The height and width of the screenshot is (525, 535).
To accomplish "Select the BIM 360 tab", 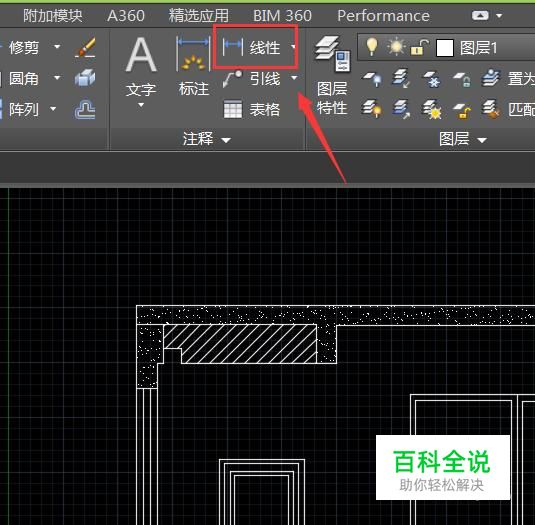I will (282, 16).
